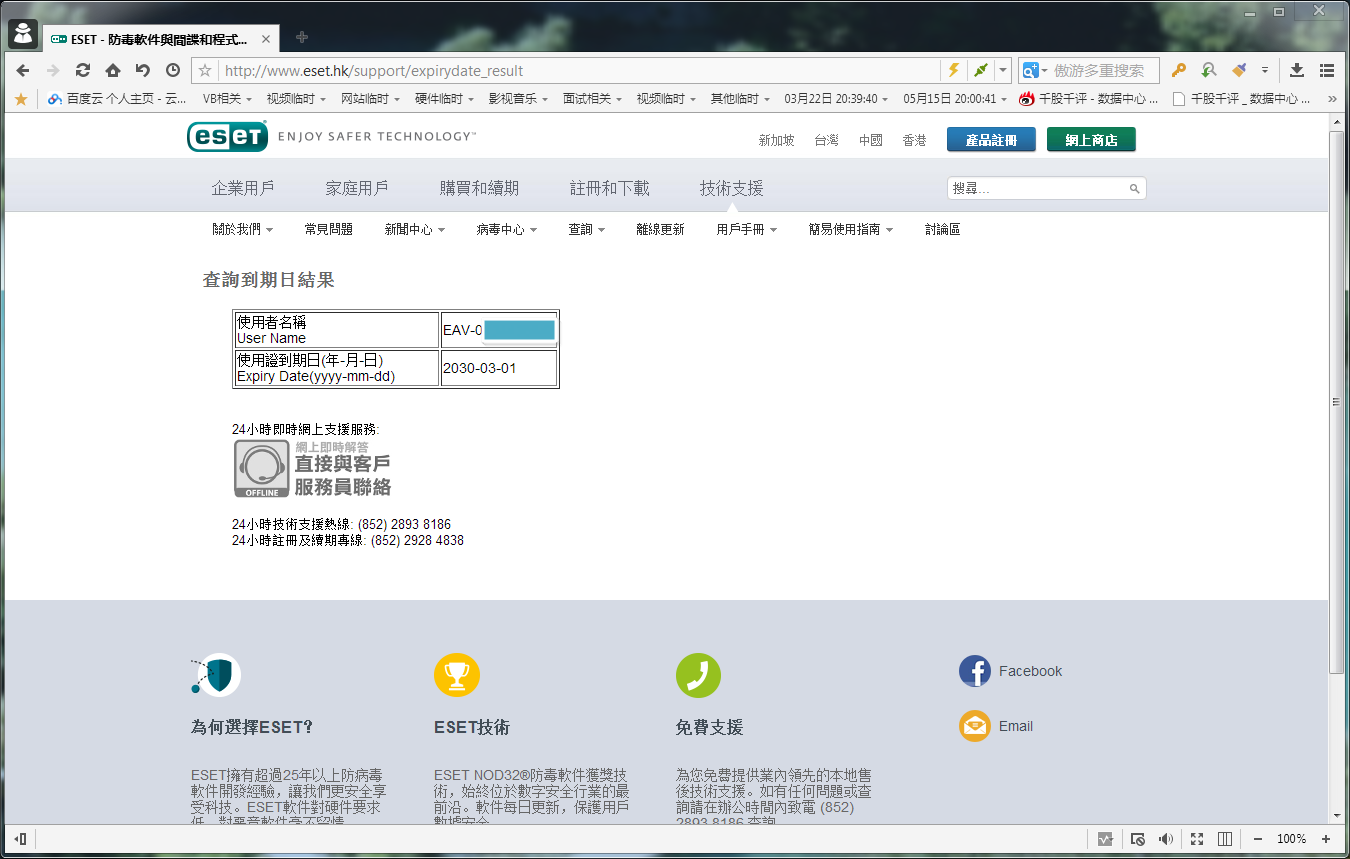Mute sound via status bar speaker
This screenshot has width=1350, height=859.
click(1166, 839)
